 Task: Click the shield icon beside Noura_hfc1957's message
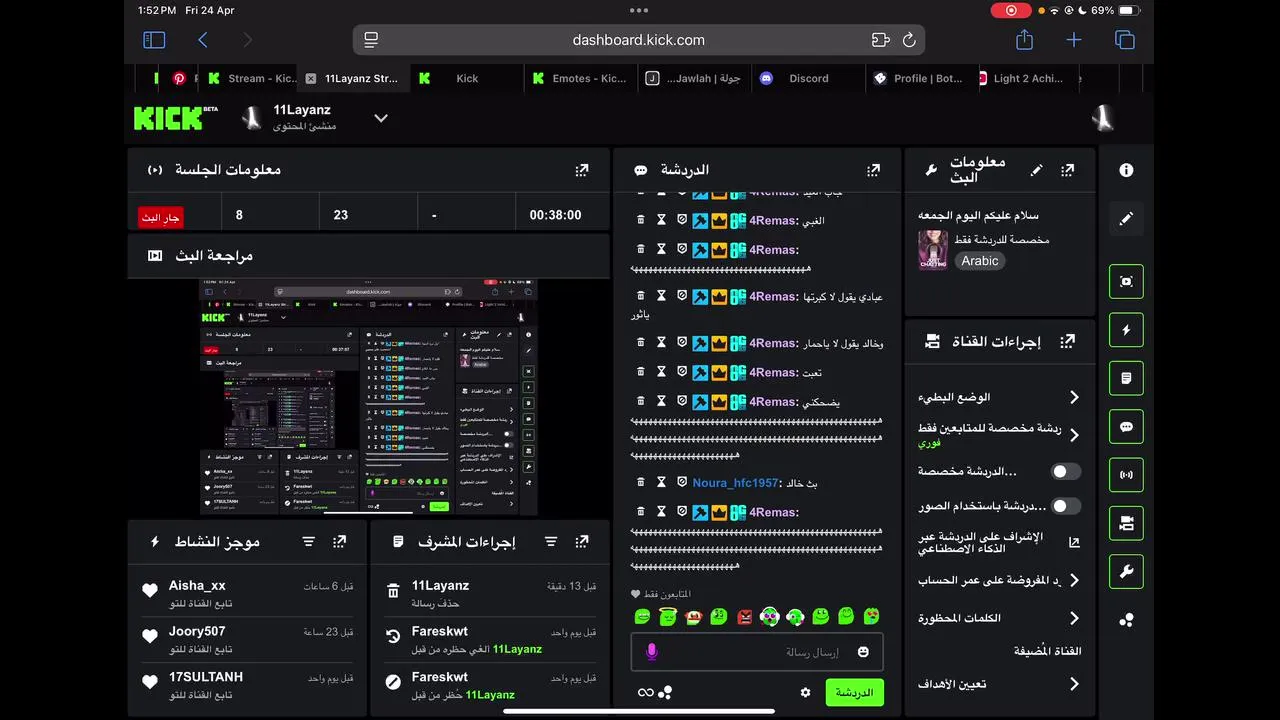(x=682, y=482)
